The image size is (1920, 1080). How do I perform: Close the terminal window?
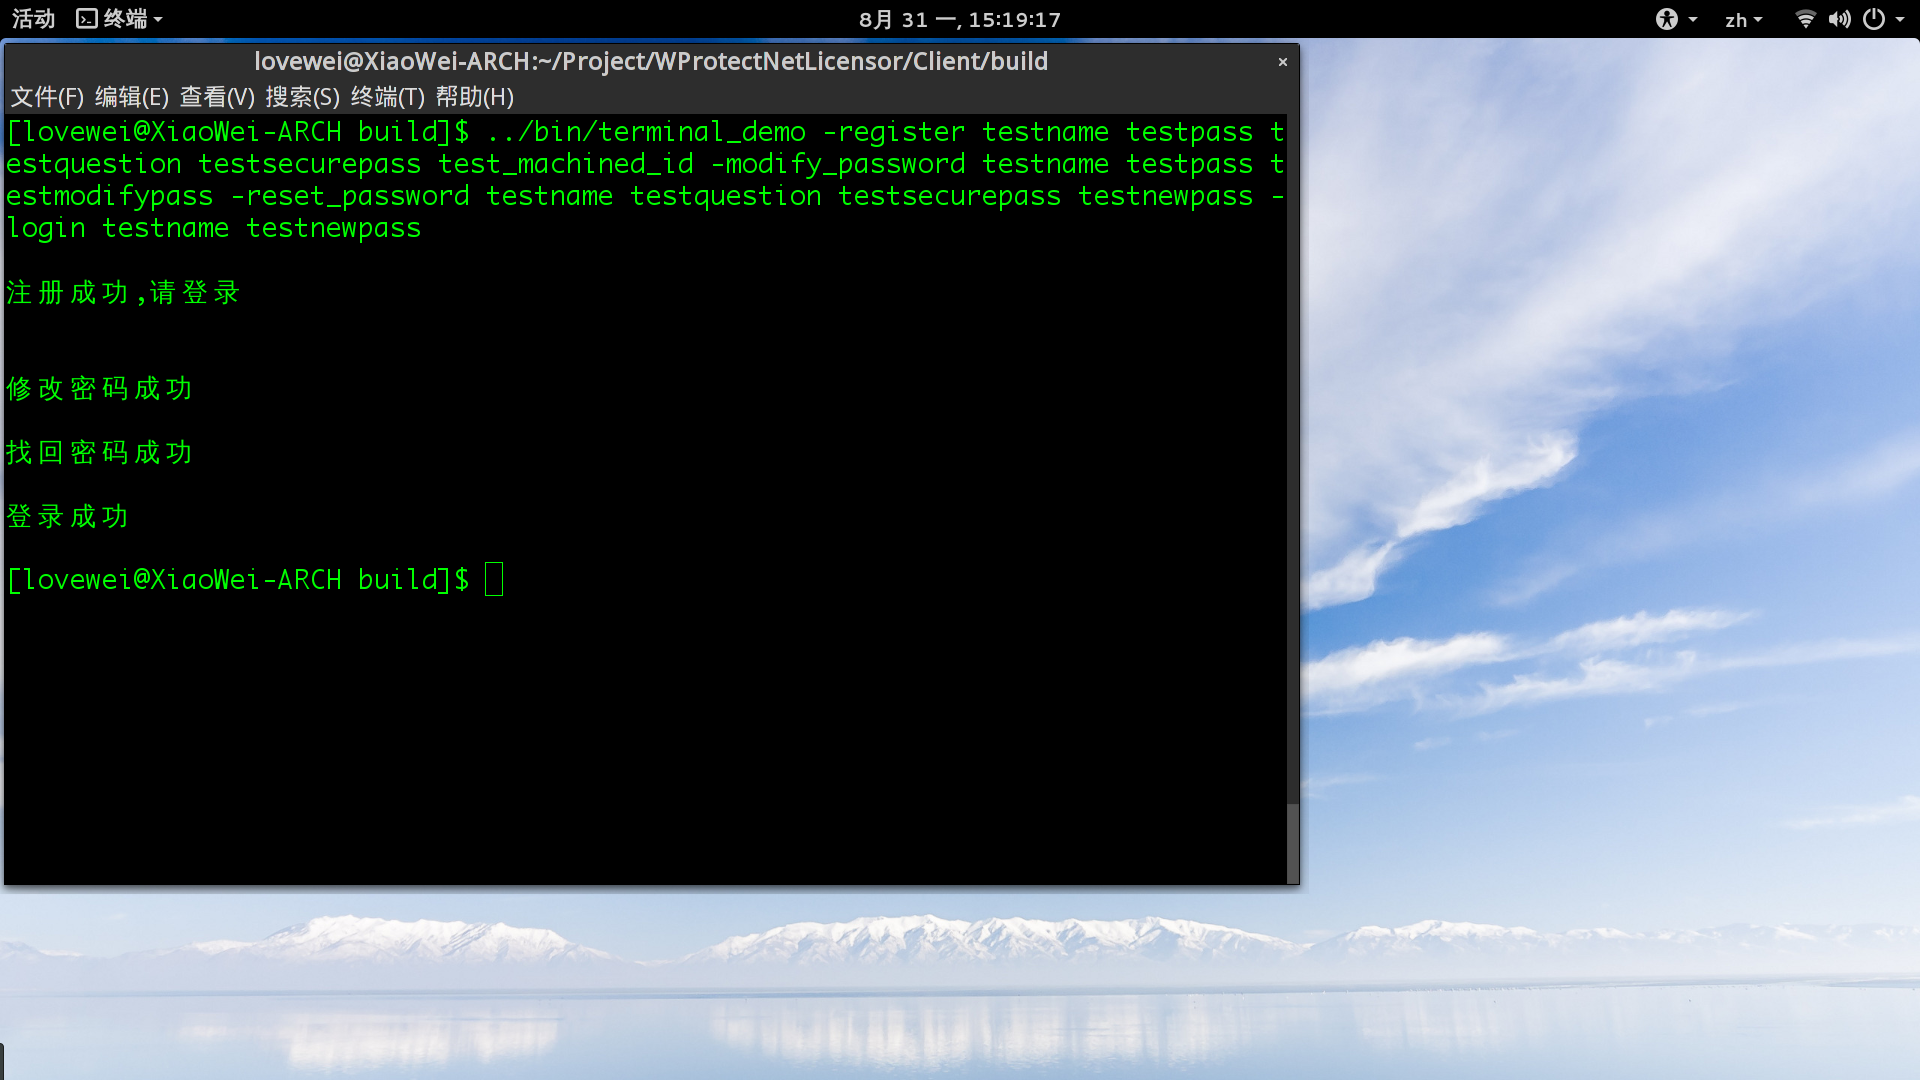click(1282, 62)
